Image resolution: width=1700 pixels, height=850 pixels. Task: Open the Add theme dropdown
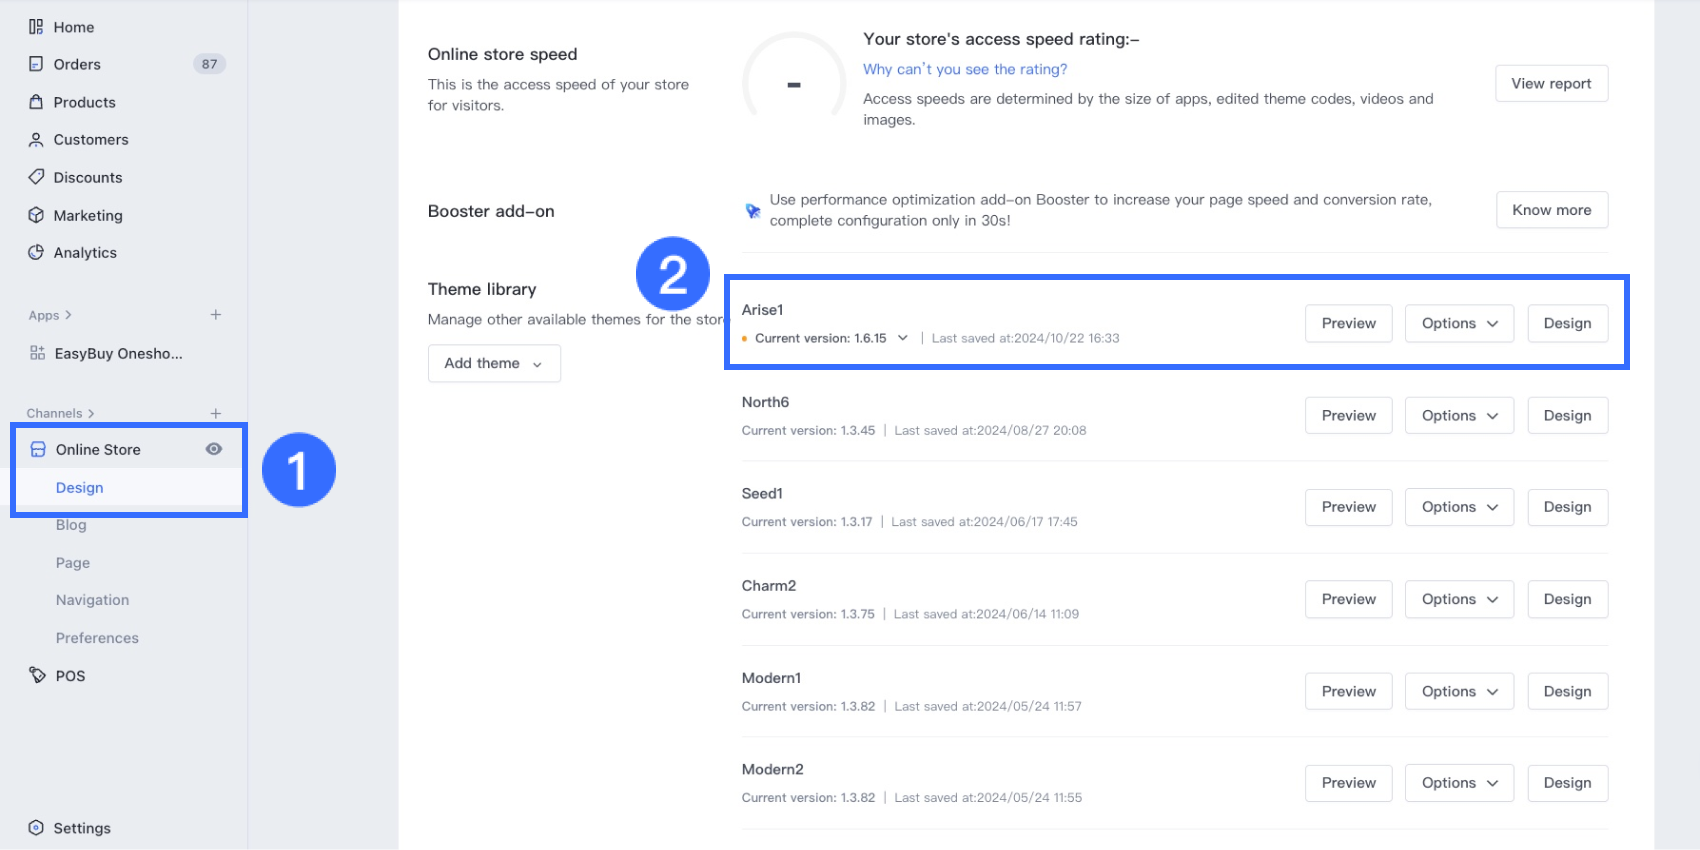click(x=494, y=363)
